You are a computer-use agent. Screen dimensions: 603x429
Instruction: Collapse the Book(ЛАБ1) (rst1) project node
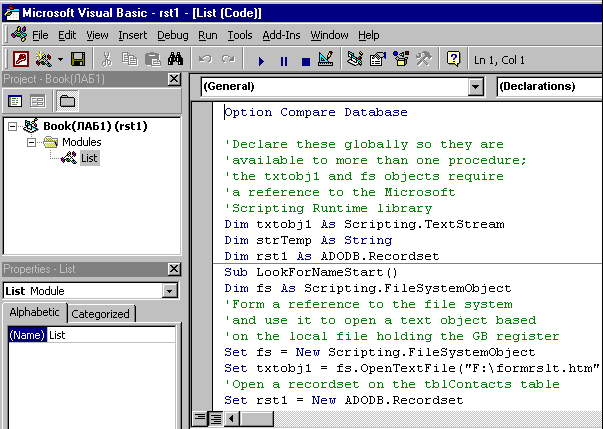[13, 126]
